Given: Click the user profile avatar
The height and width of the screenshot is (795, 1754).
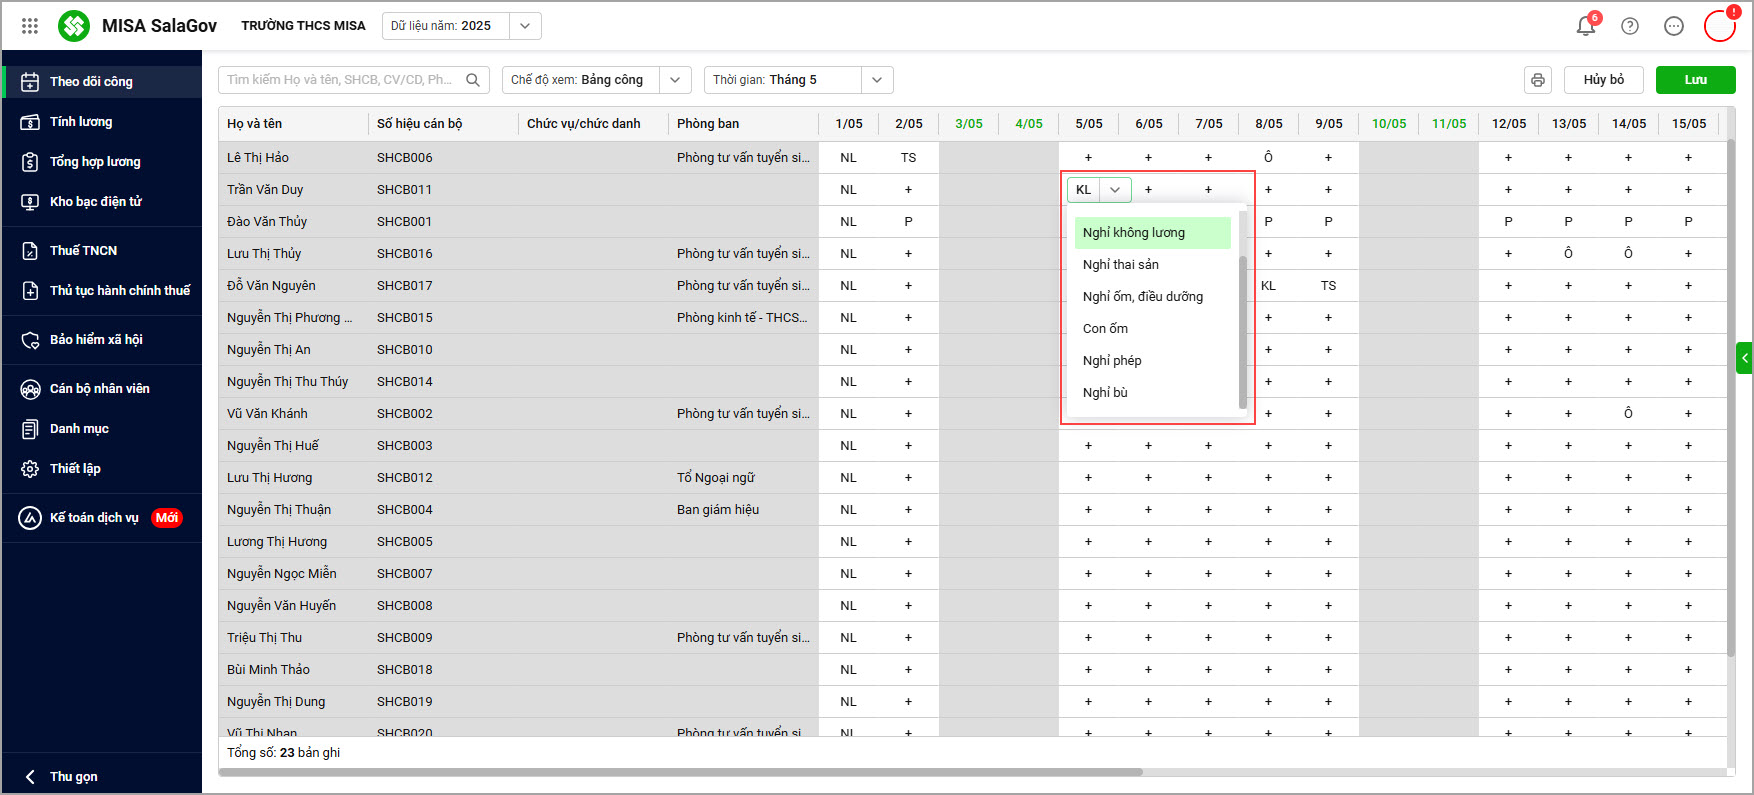Looking at the screenshot, I should tap(1719, 26).
